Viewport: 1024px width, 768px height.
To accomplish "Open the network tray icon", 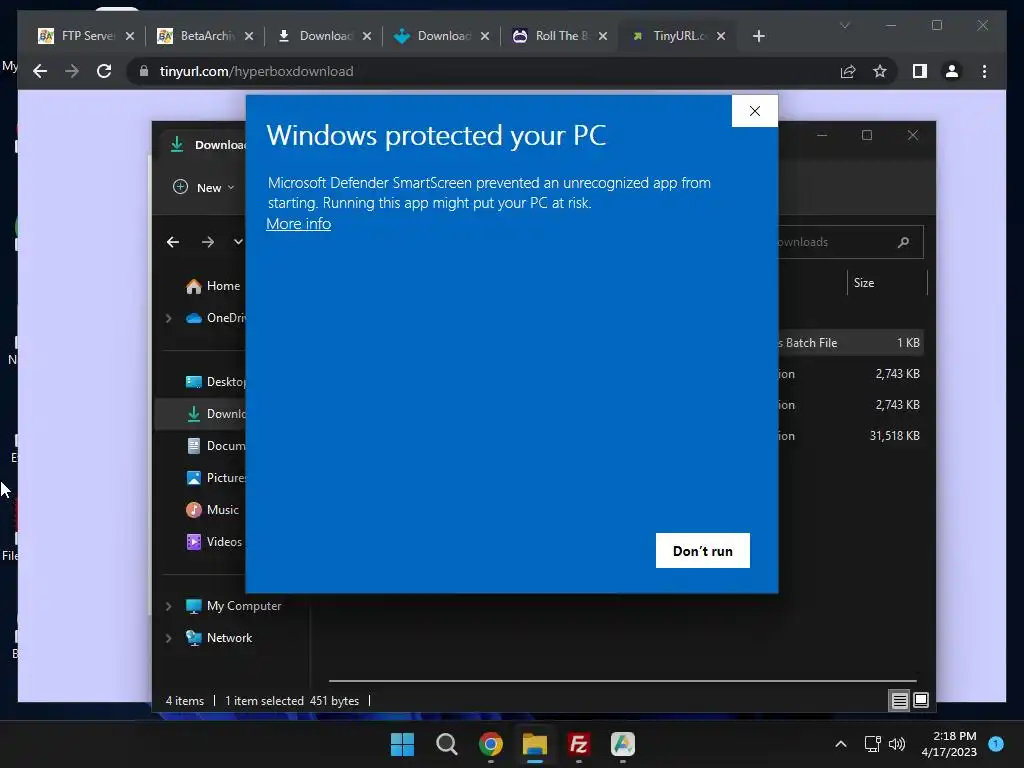I will point(872,744).
